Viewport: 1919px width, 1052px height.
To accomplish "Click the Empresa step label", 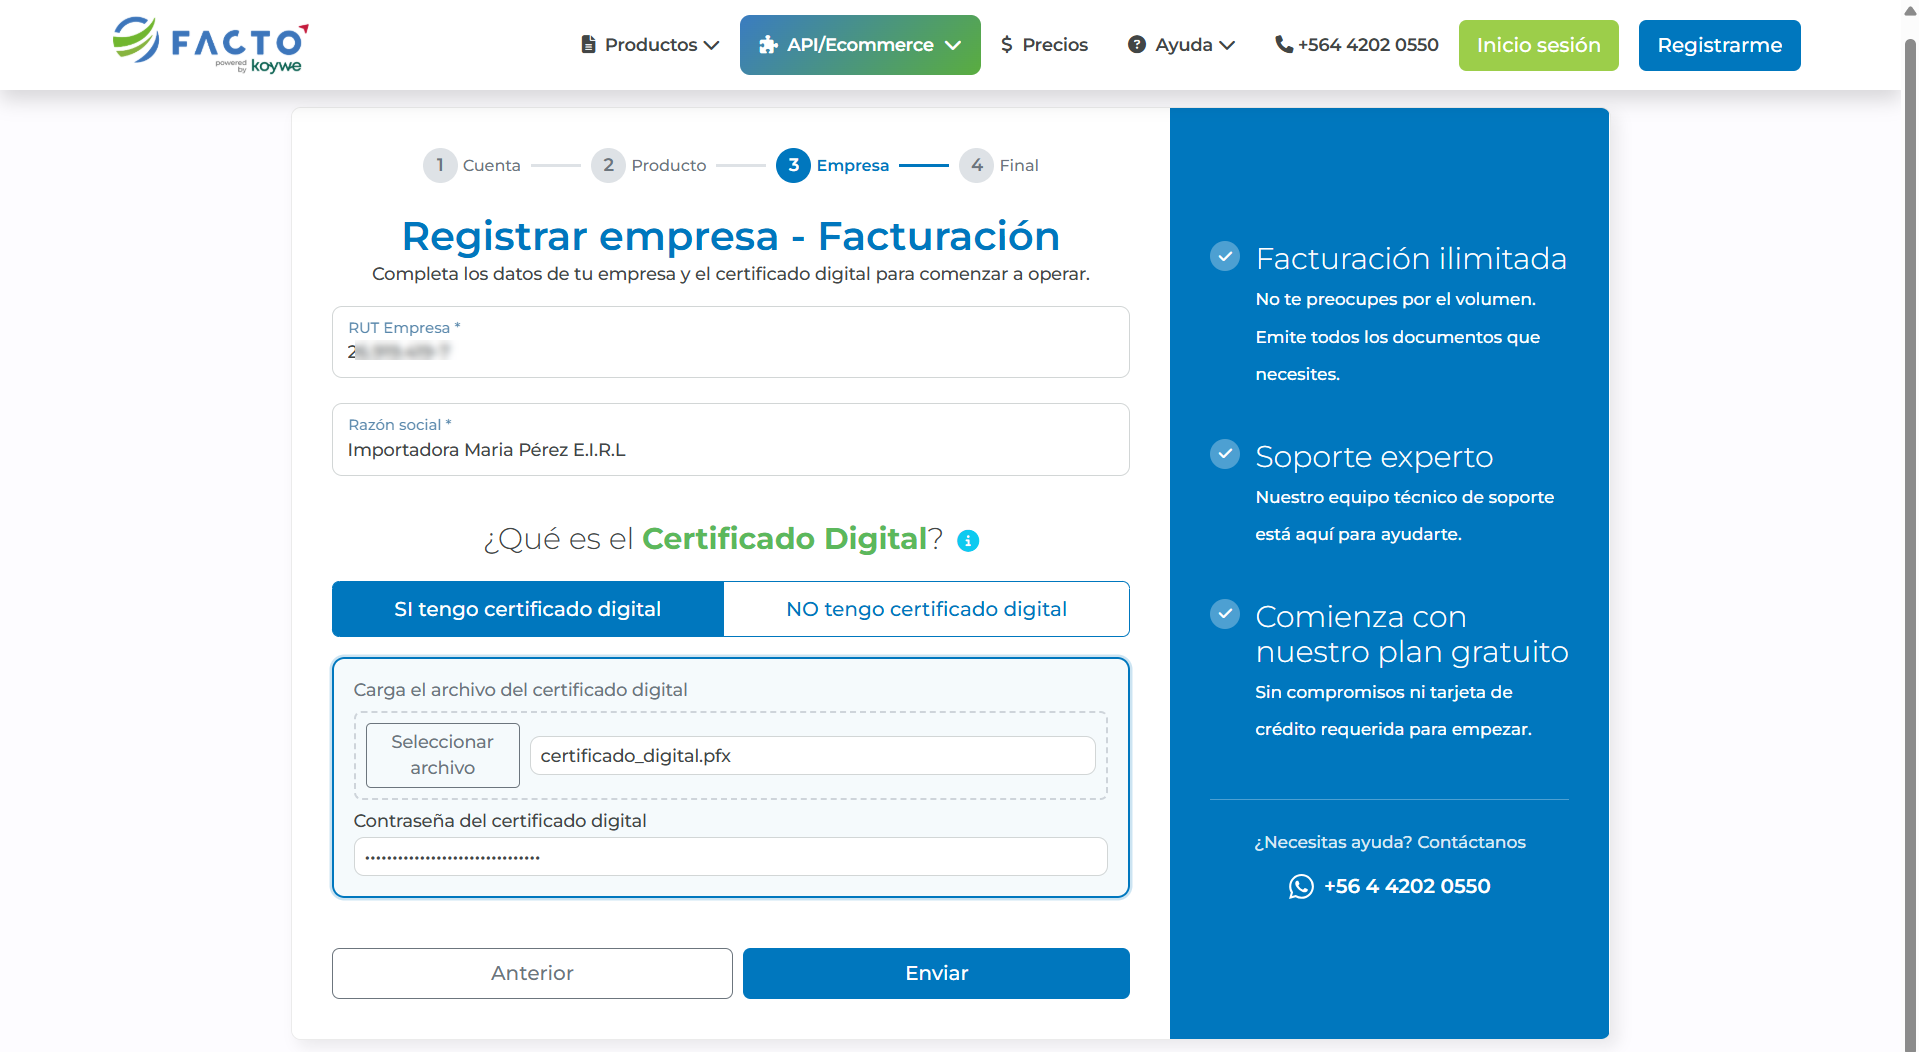I will [852, 166].
